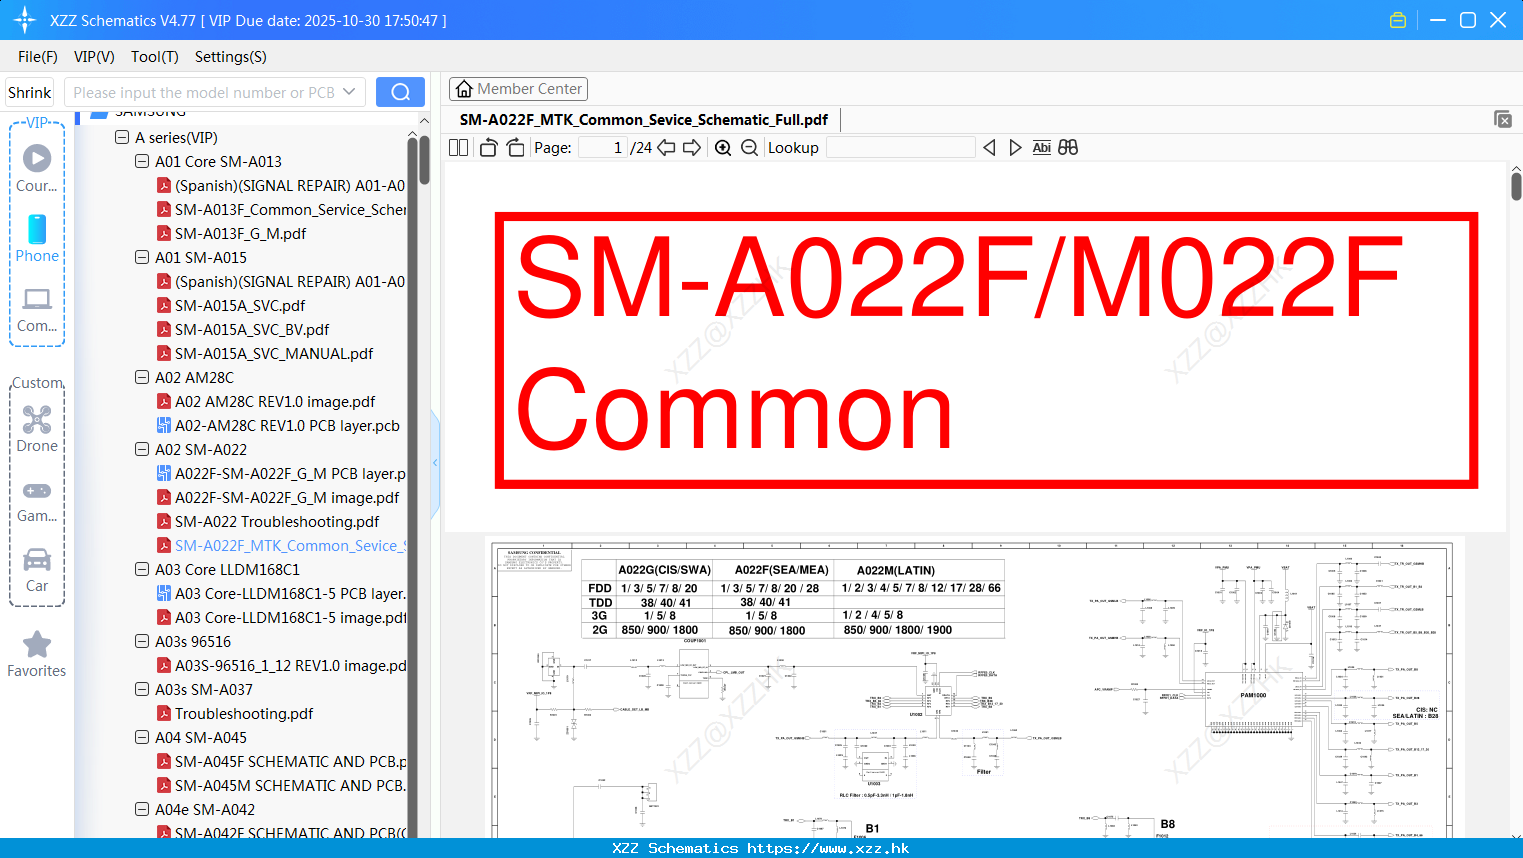Open the Settings(S) menu
The image size is (1523, 858).
click(231, 57)
